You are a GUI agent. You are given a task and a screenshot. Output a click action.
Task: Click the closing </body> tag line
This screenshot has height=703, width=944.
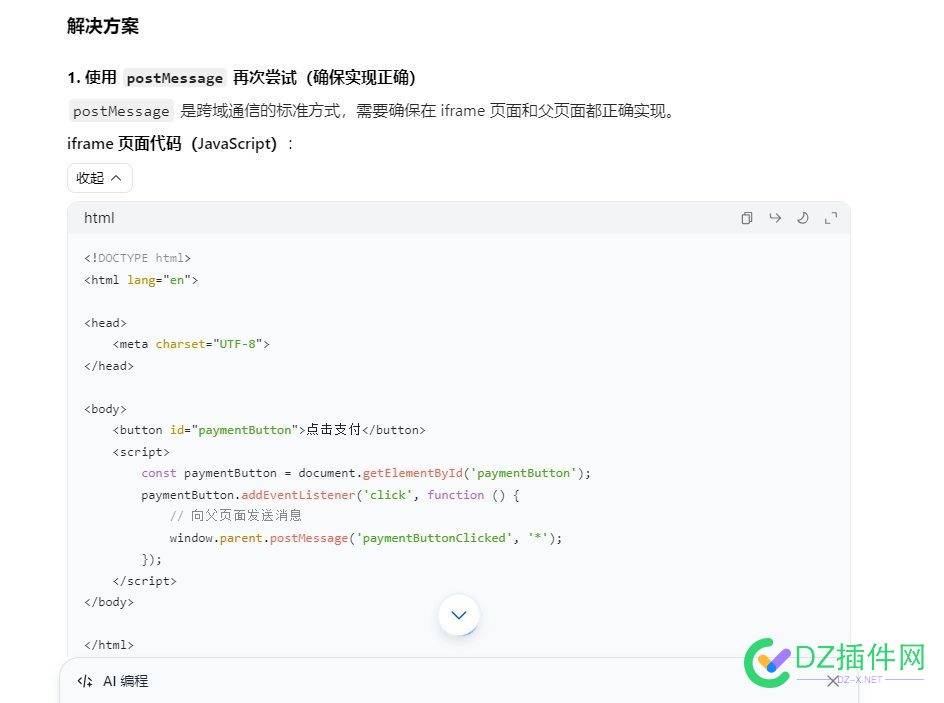click(109, 602)
